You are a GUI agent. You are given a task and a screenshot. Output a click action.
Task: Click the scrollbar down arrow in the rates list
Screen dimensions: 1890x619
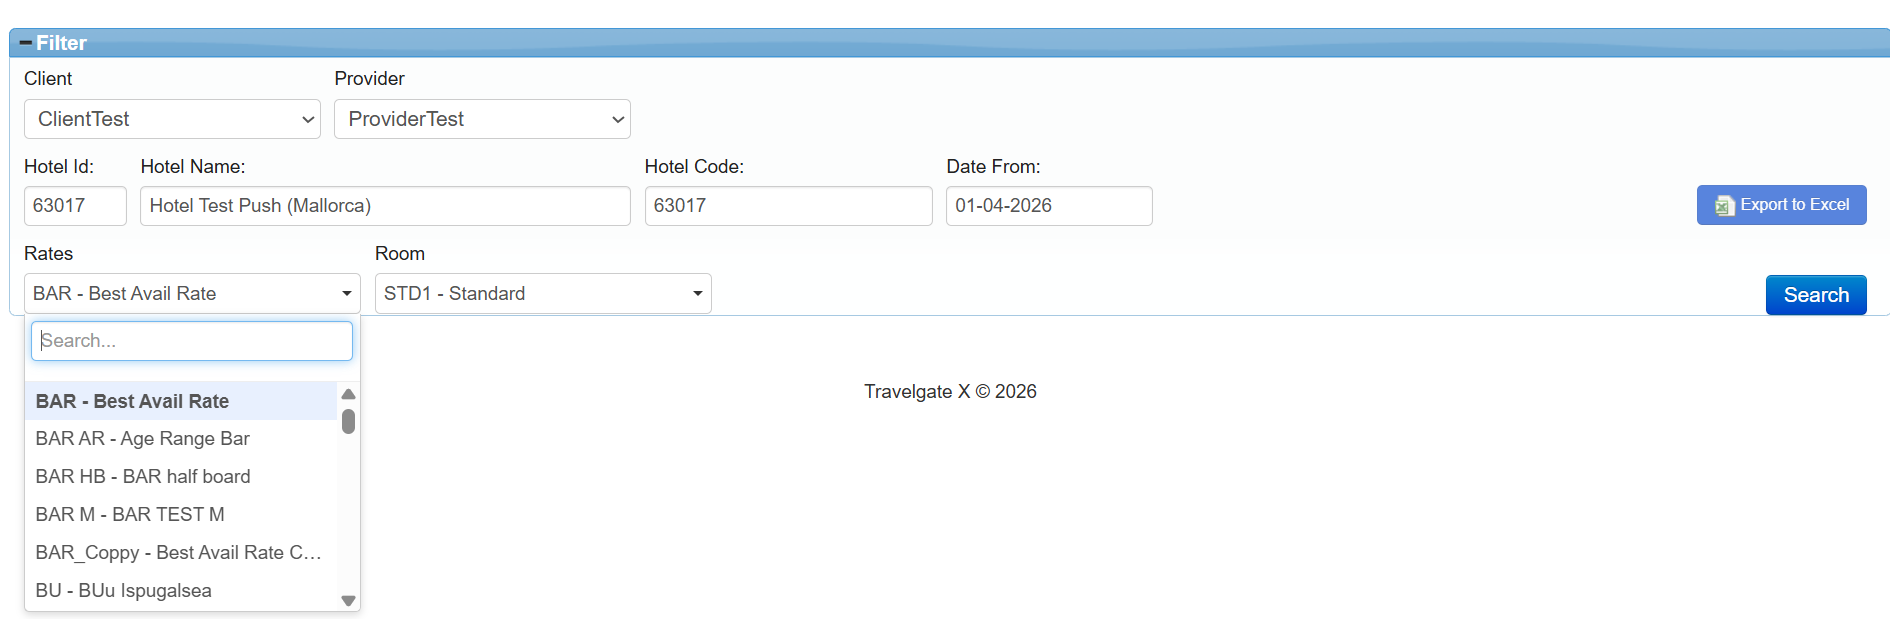point(348,600)
